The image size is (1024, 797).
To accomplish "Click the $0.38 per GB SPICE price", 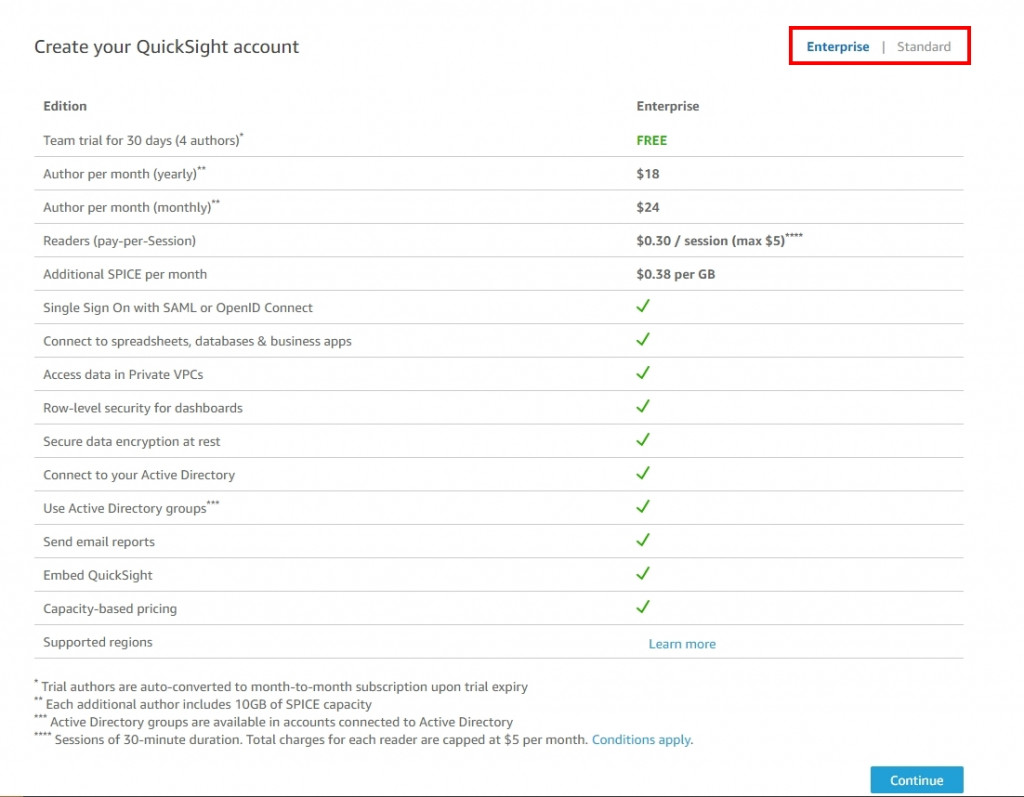I will point(676,274).
